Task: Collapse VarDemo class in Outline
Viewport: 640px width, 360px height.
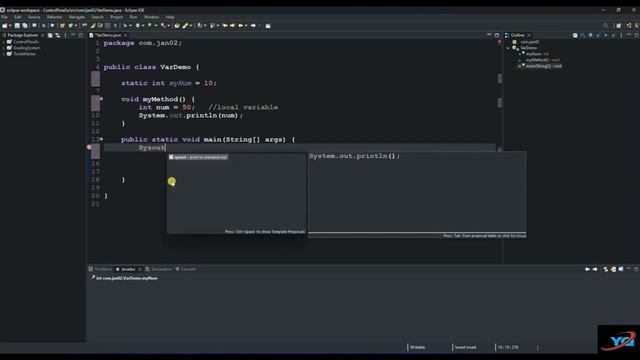Action: [509, 48]
